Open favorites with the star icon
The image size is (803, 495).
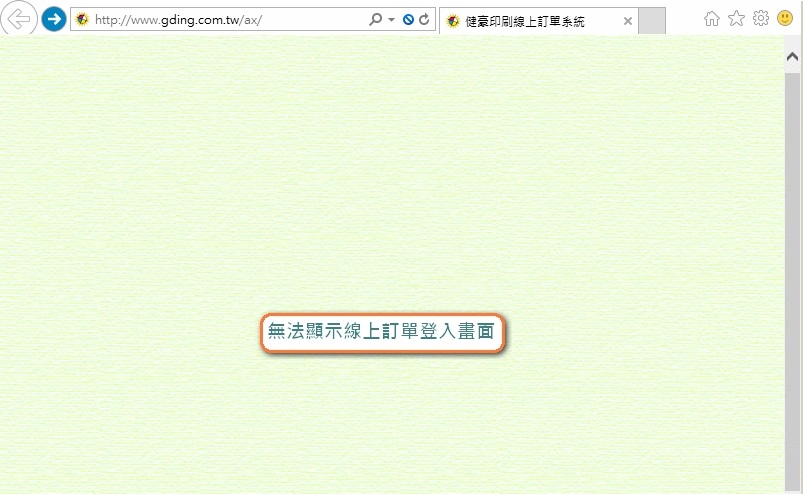click(x=736, y=19)
